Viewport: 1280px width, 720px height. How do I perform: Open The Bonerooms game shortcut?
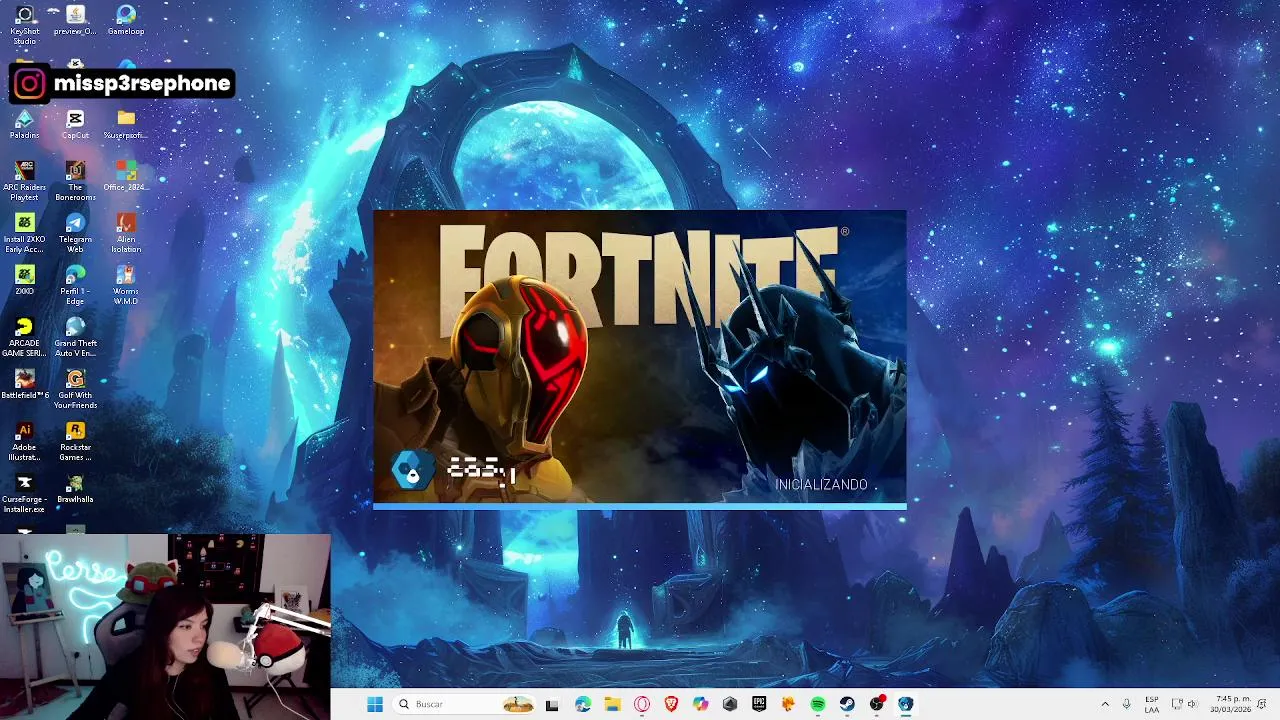point(75,182)
